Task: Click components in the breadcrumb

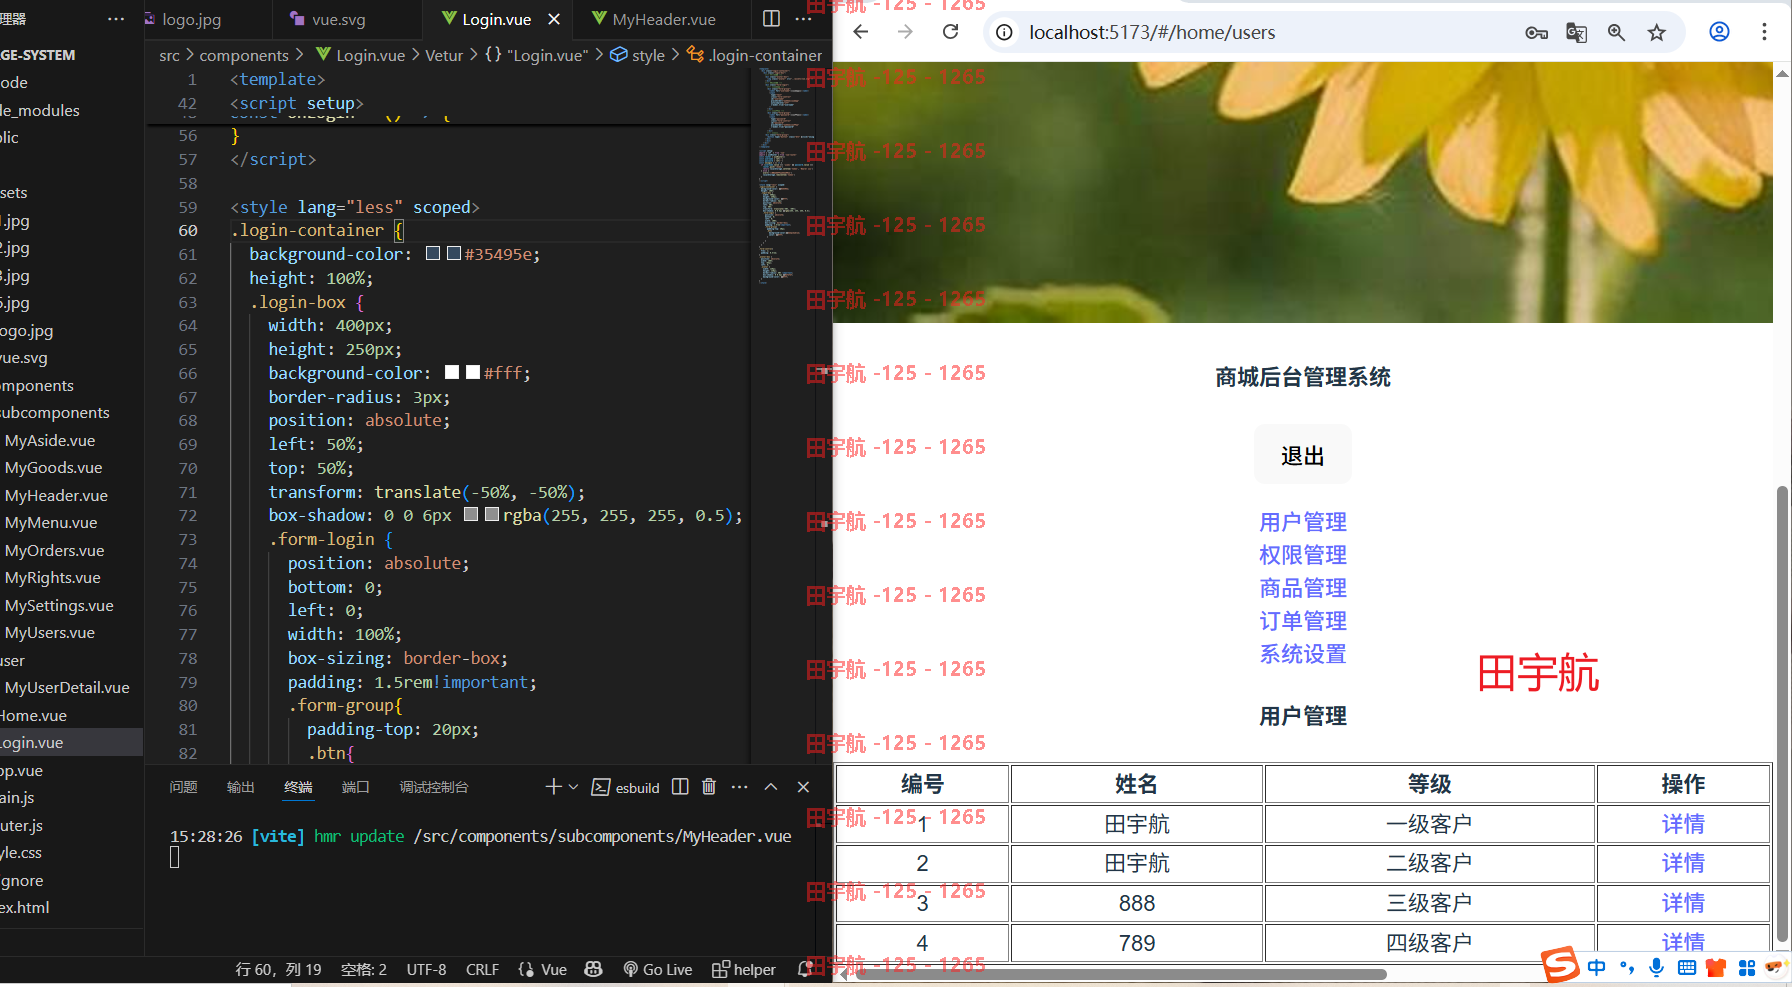Action: coord(244,55)
